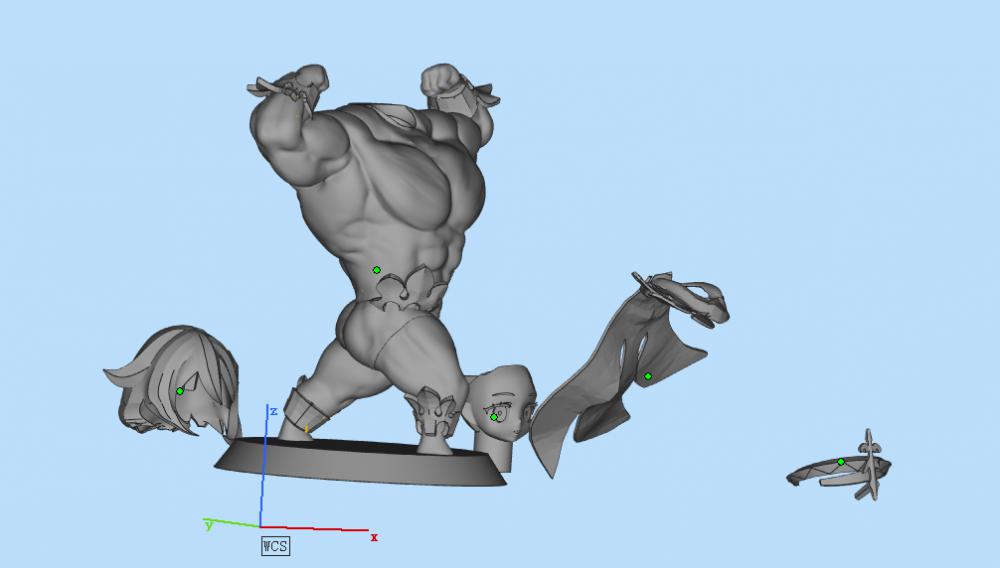Image resolution: width=1000 pixels, height=568 pixels.
Task: Click the WCS coordinate system label
Action: click(276, 546)
